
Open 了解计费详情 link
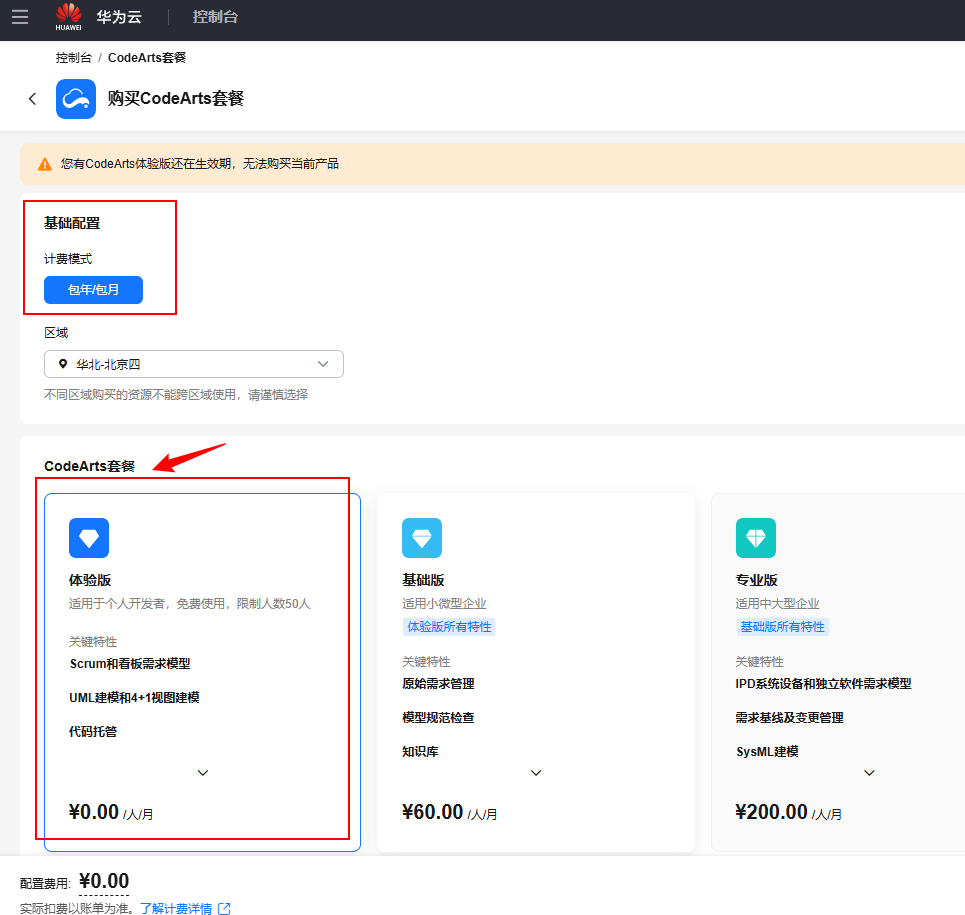click(176, 908)
